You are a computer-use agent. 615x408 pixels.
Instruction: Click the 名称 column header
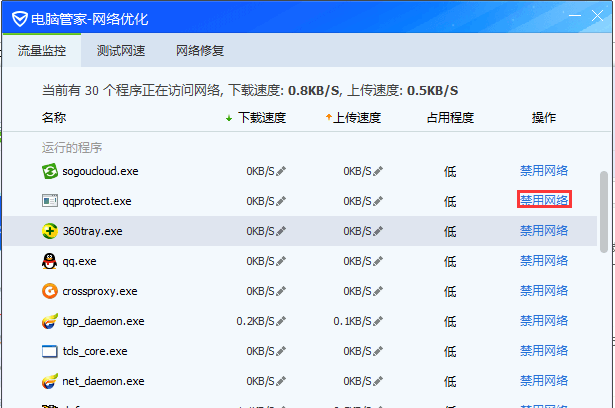[x=54, y=117]
